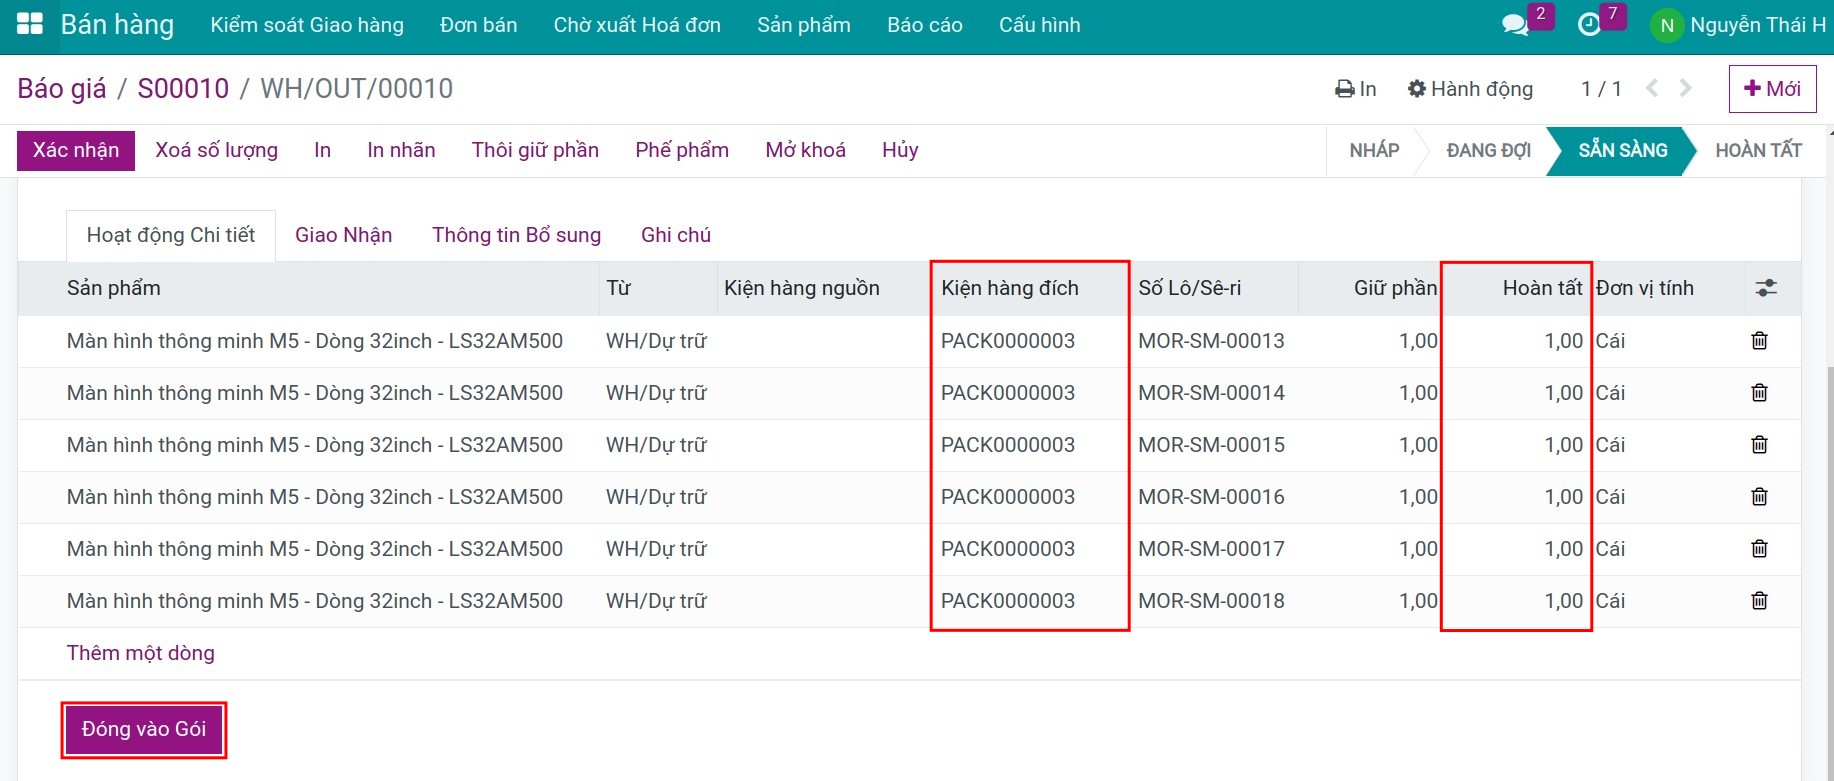This screenshot has height=781, width=1834.
Task: Click PACK0000003 in MOR-SM-00014 row
Action: (x=1008, y=393)
